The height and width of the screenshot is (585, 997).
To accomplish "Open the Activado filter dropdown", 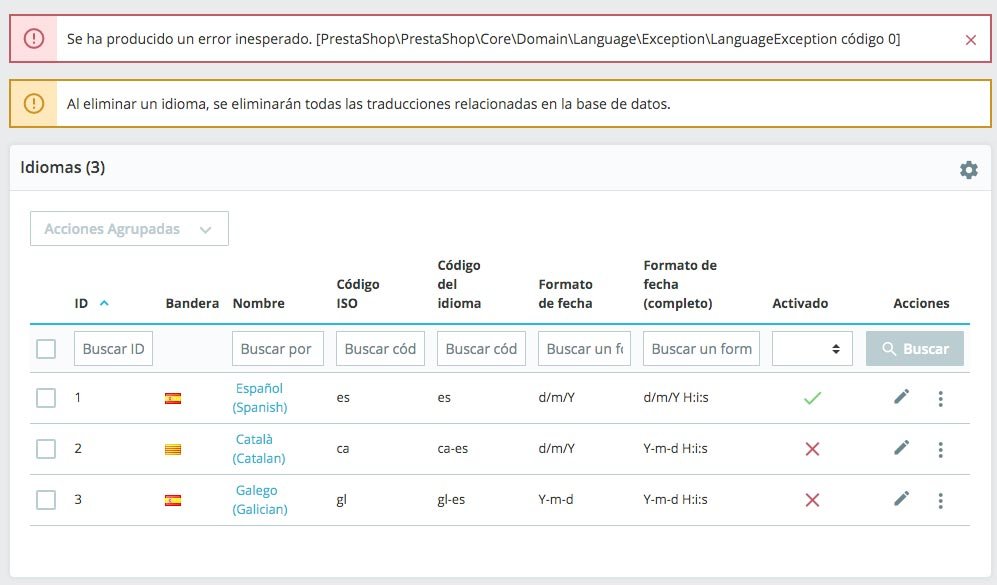I will 812,349.
